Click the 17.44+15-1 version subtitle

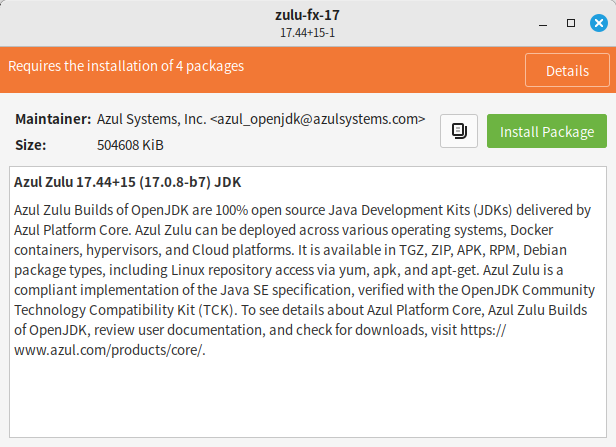[x=307, y=33]
